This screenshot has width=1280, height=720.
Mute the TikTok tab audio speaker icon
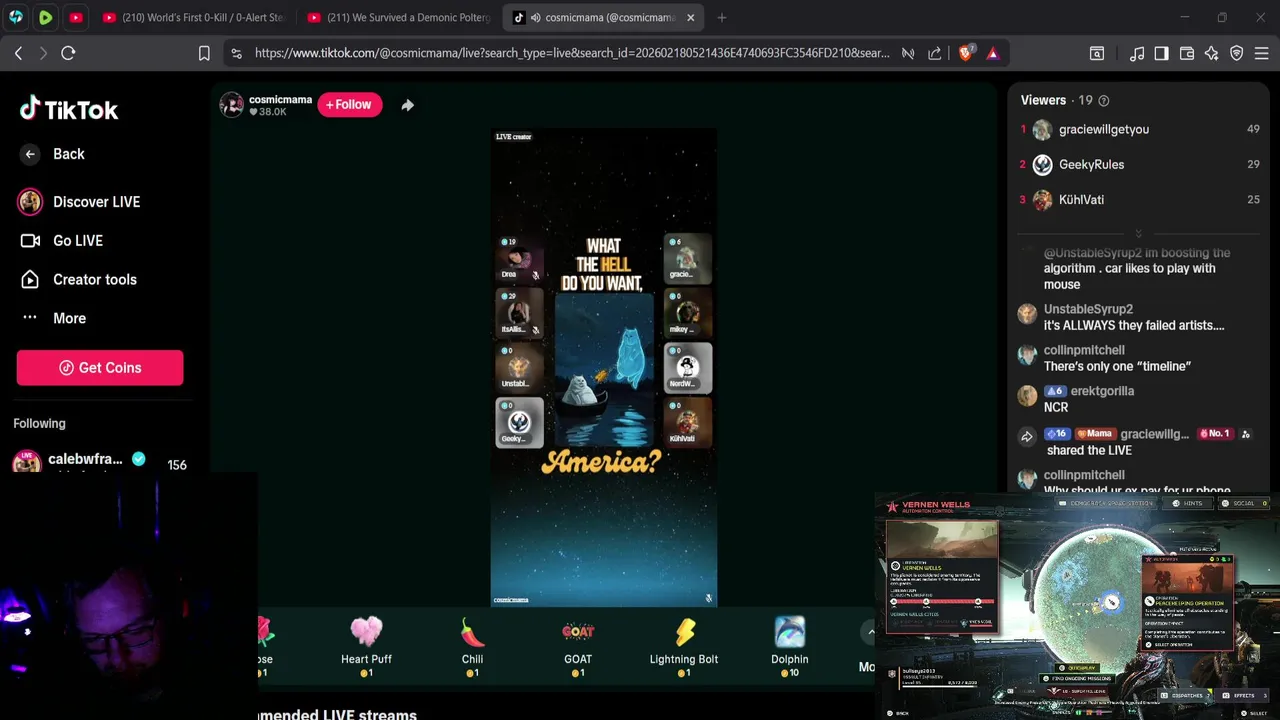coord(536,18)
